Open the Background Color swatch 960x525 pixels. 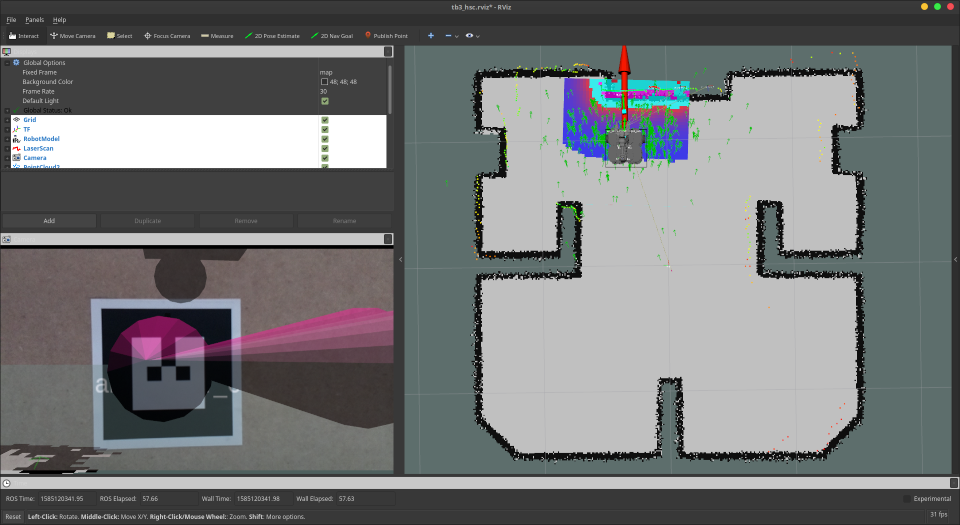[324, 82]
